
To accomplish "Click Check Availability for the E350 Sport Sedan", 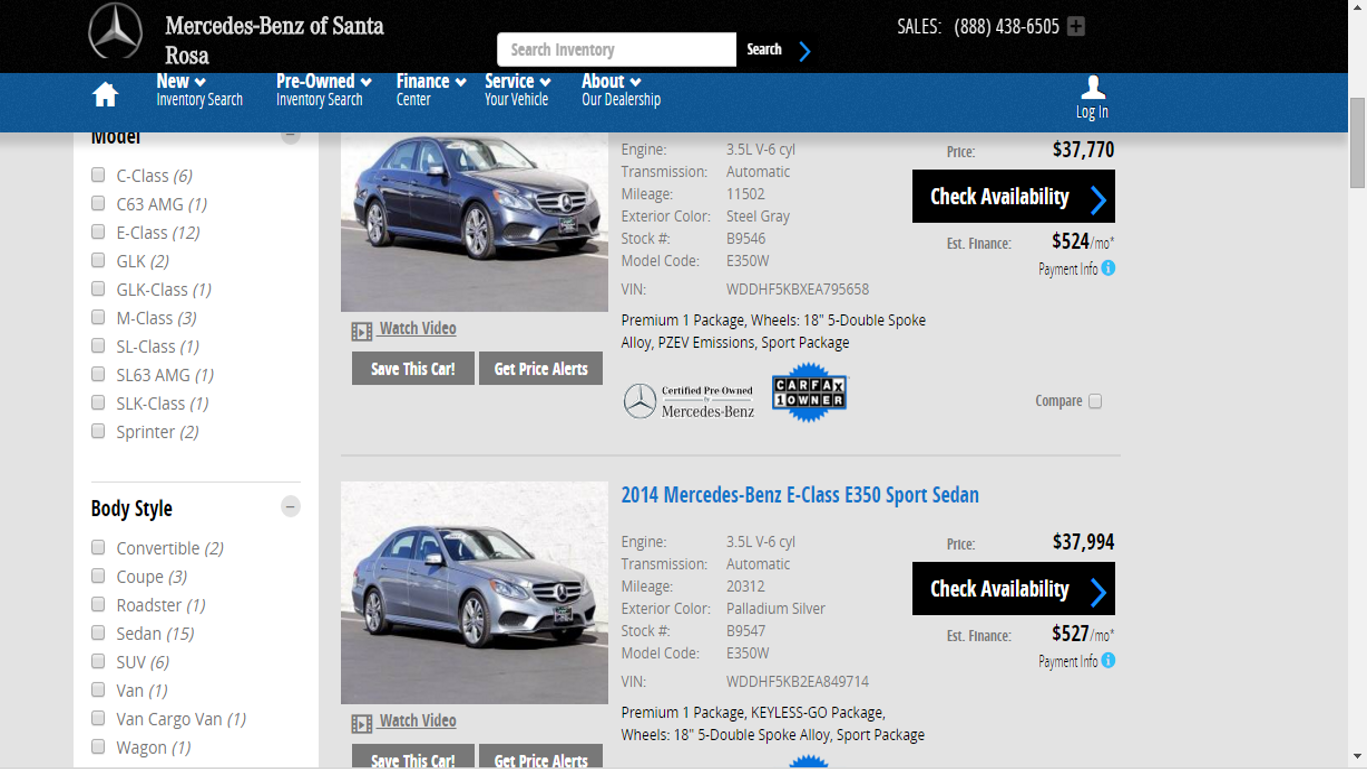I will point(1013,589).
